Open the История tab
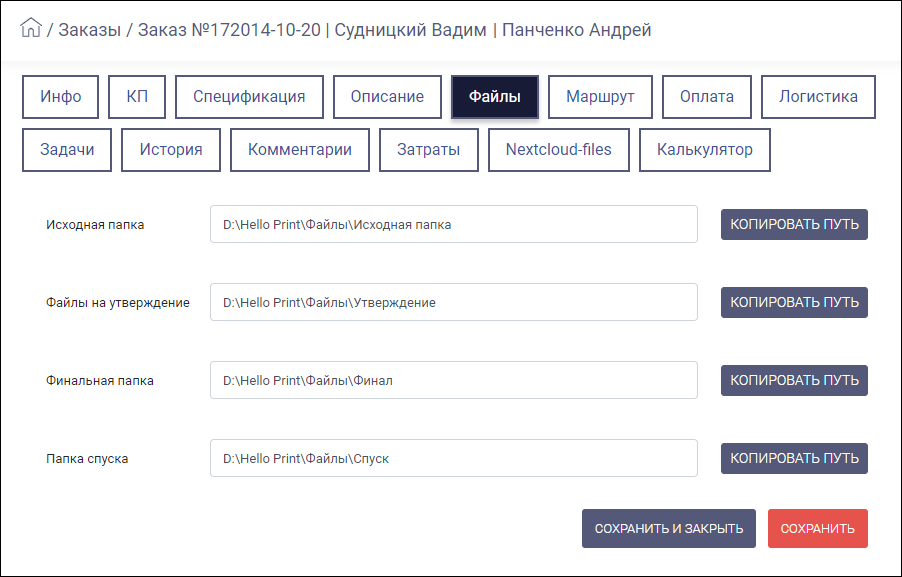The width and height of the screenshot is (902, 577). coord(171,150)
